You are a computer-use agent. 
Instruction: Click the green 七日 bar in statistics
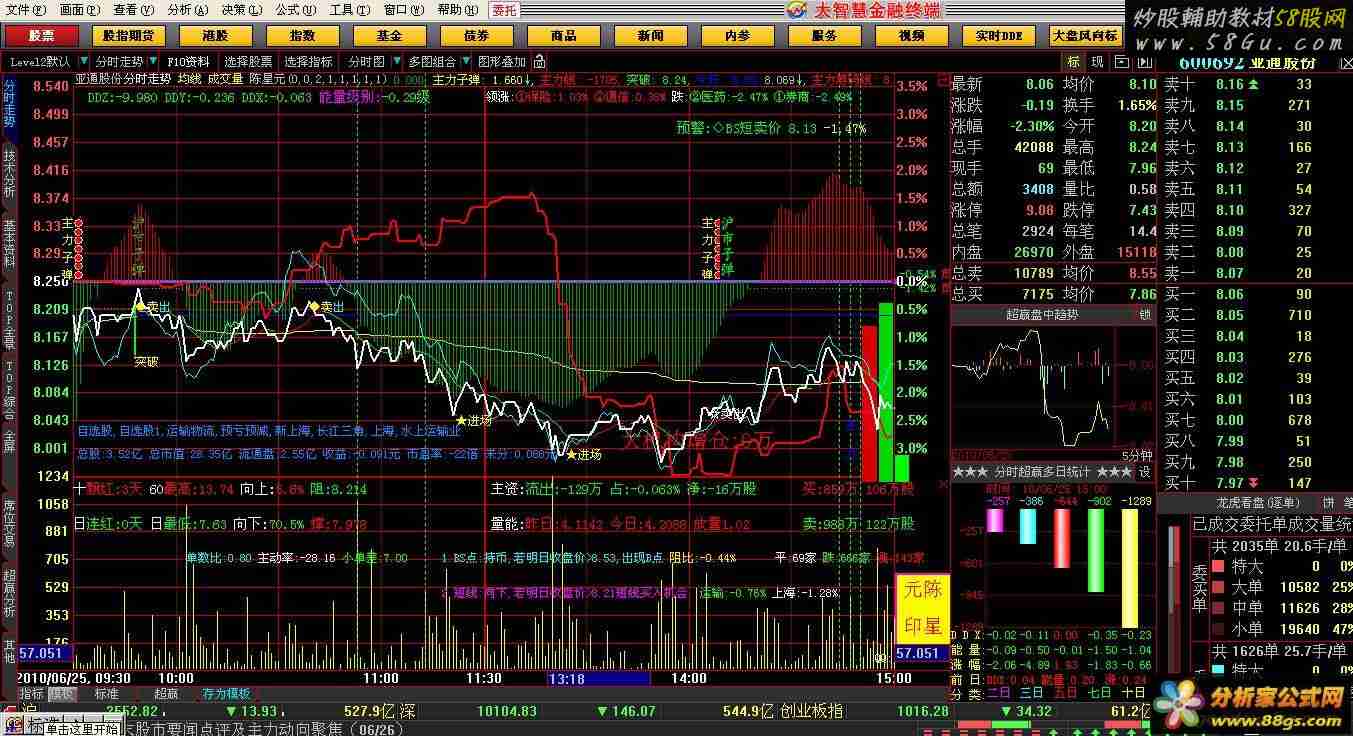[1096, 550]
